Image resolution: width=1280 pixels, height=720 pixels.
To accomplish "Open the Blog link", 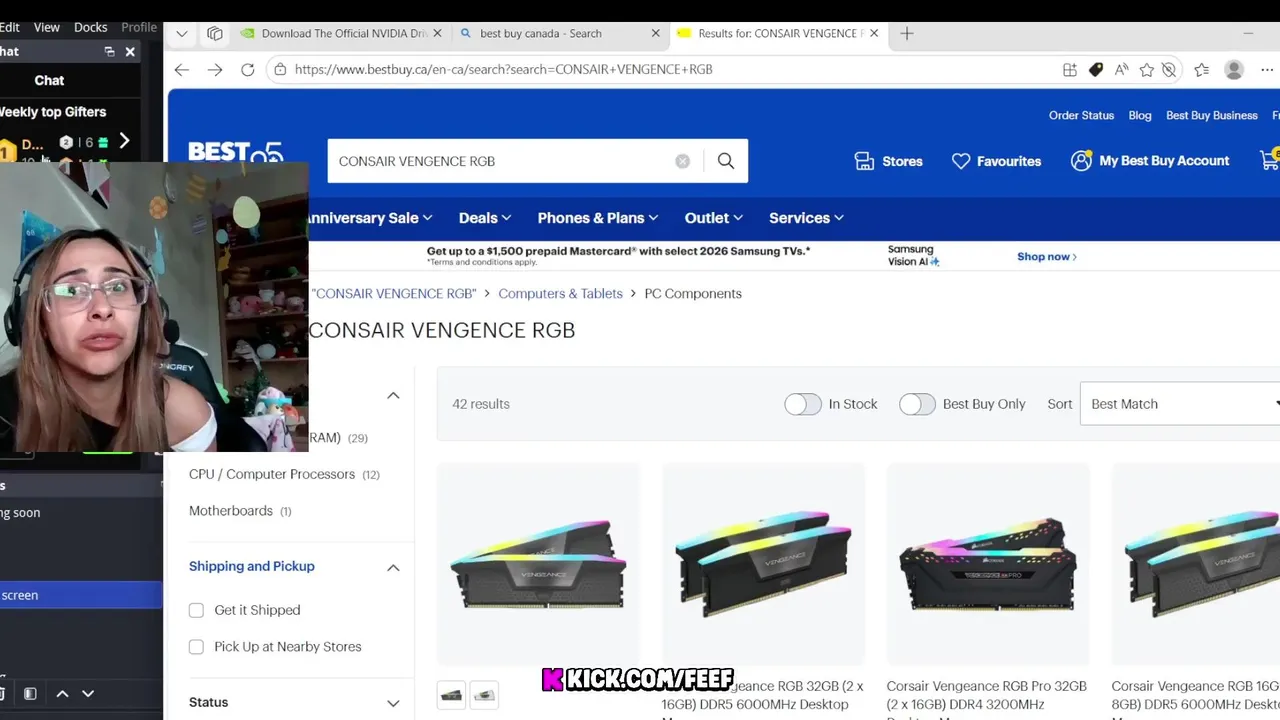I will (1140, 115).
